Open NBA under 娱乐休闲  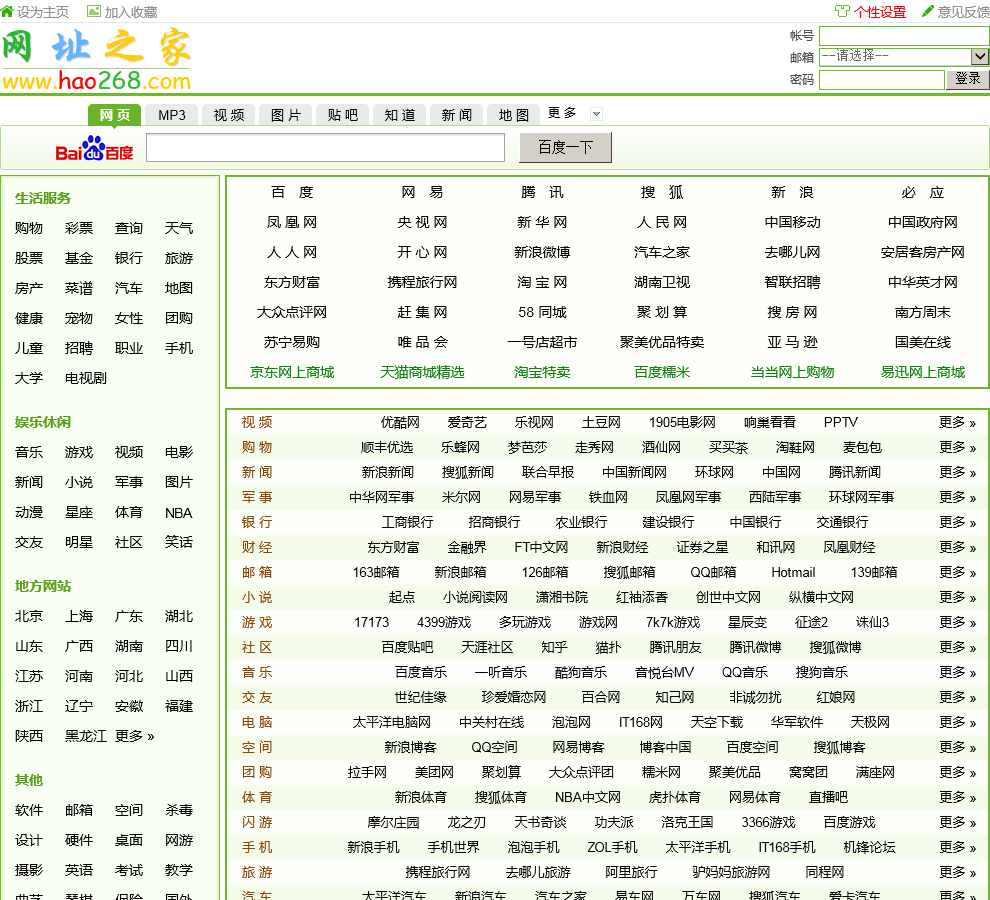(x=178, y=513)
